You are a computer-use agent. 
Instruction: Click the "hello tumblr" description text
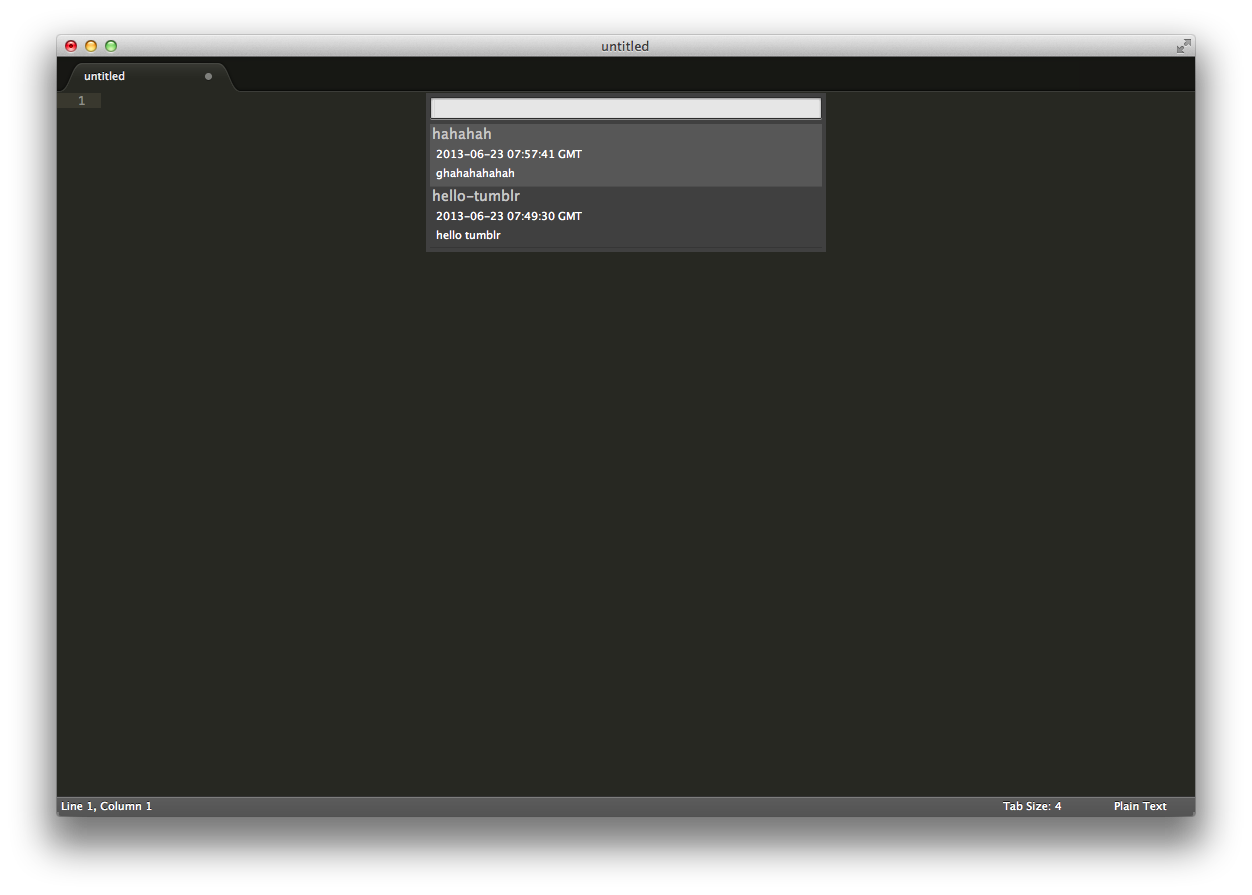(468, 235)
